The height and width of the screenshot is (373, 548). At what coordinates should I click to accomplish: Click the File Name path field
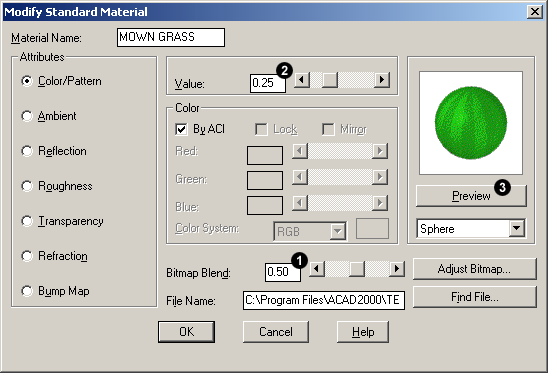pos(324,300)
